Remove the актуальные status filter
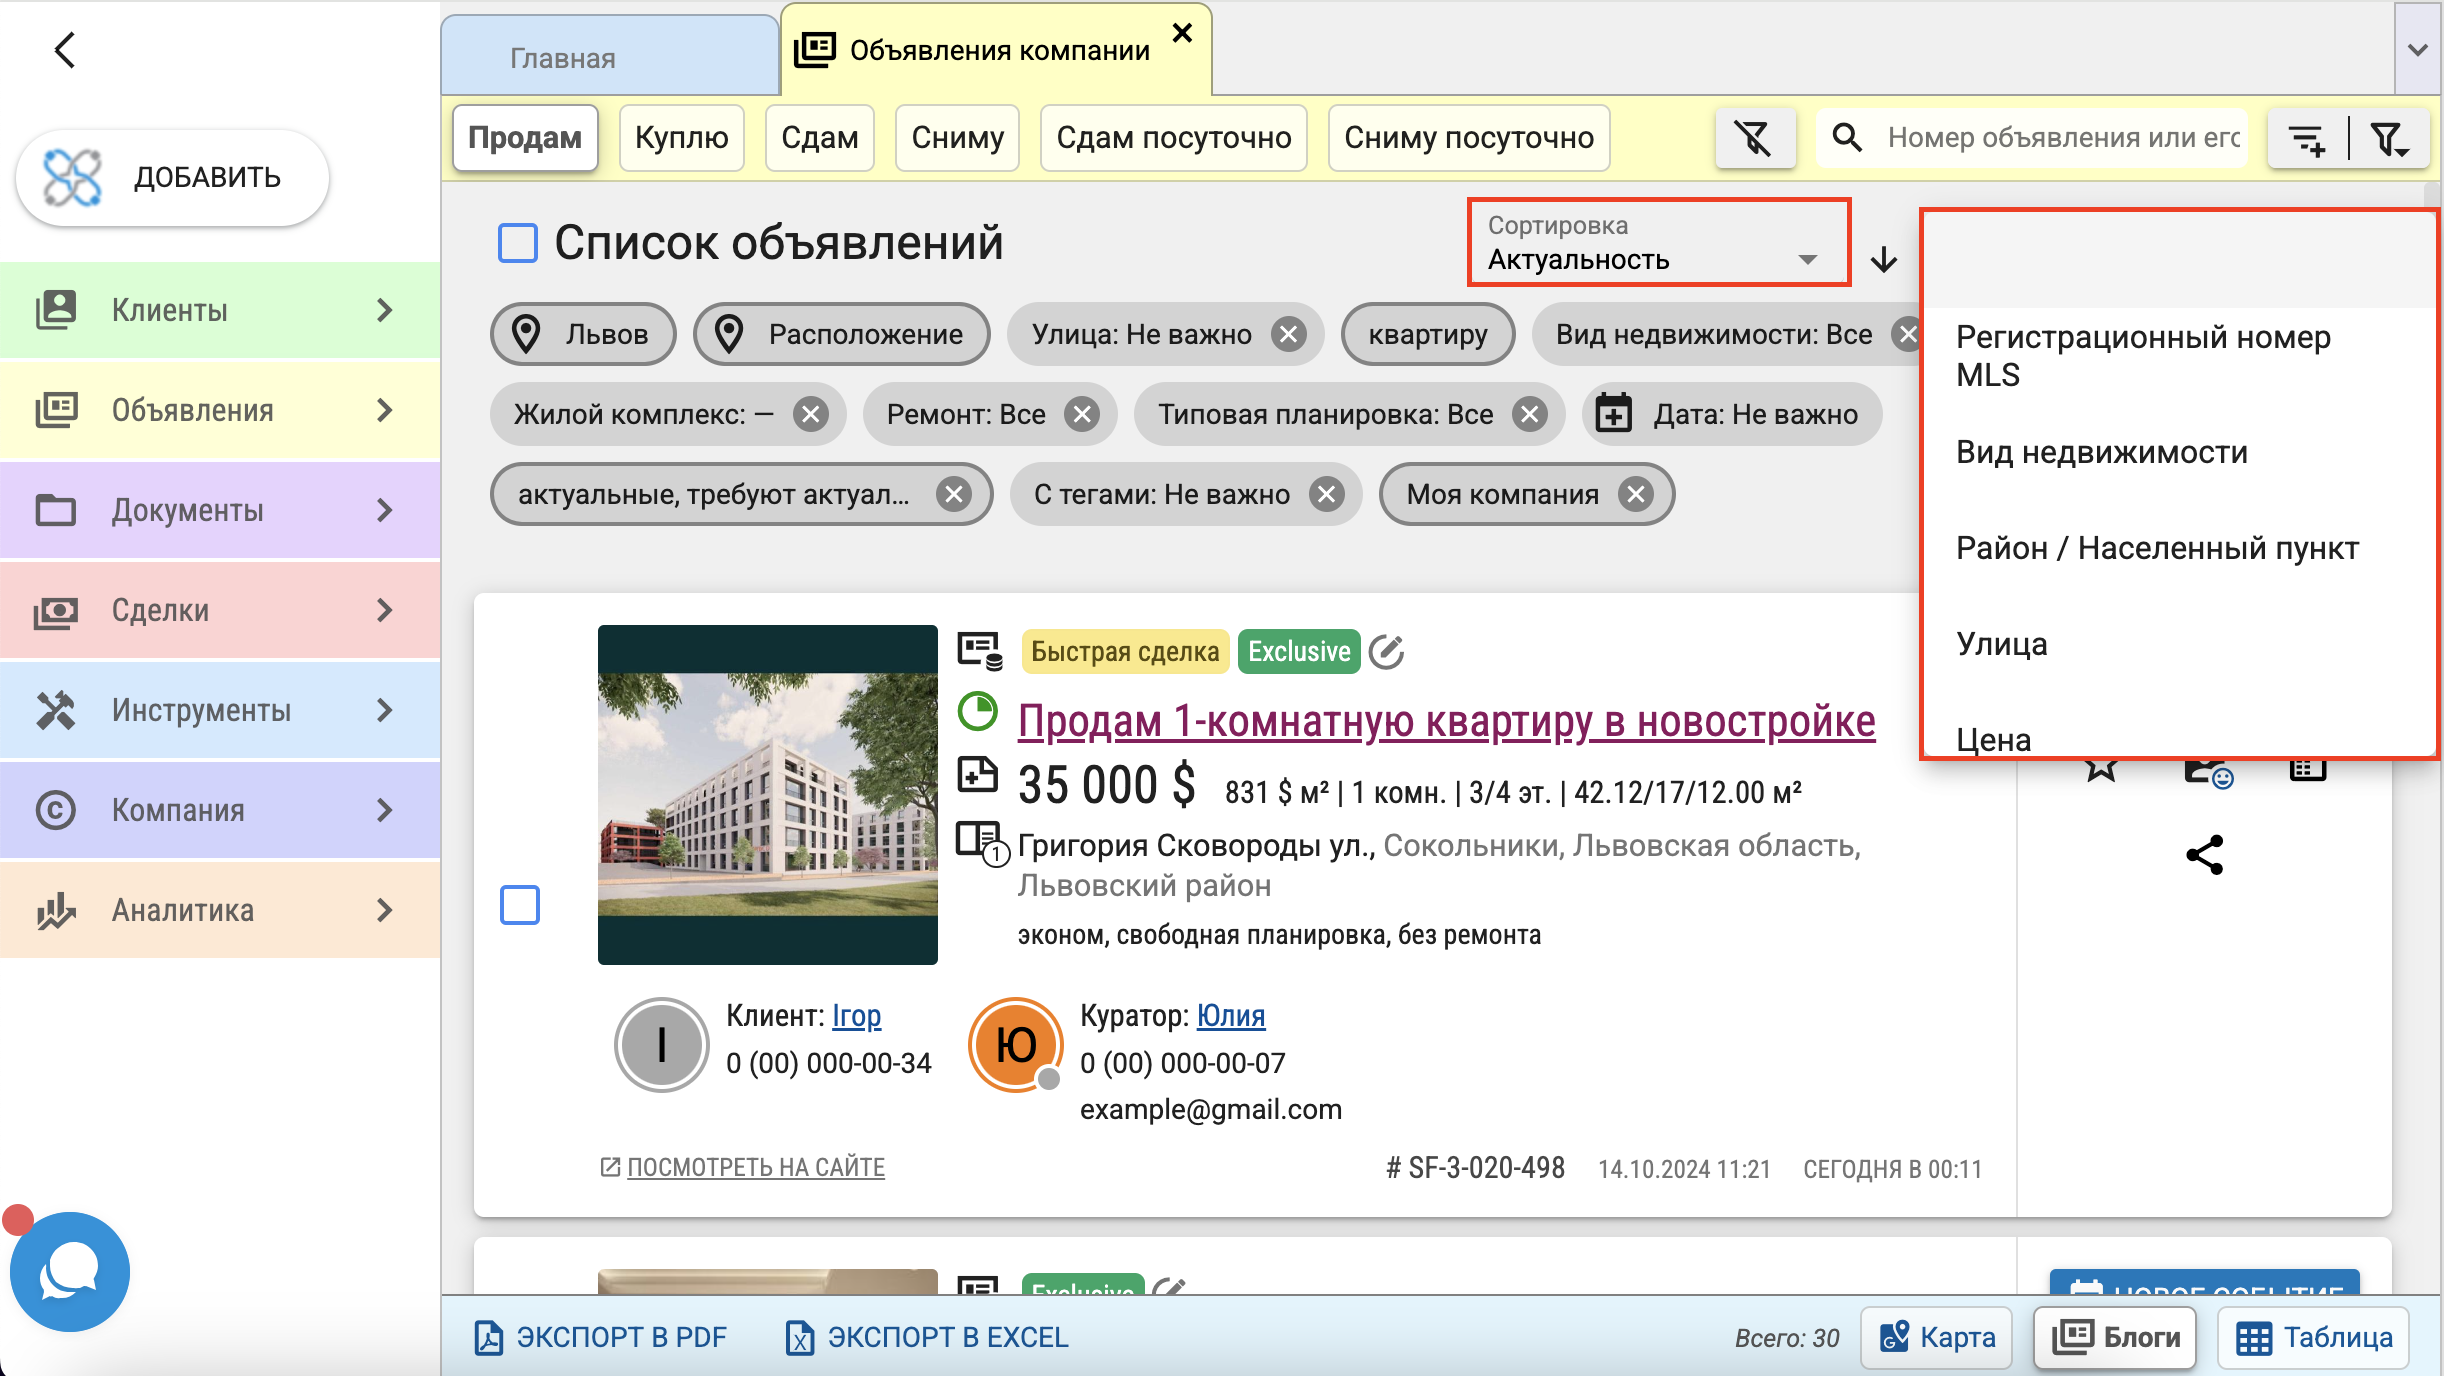 (x=954, y=494)
